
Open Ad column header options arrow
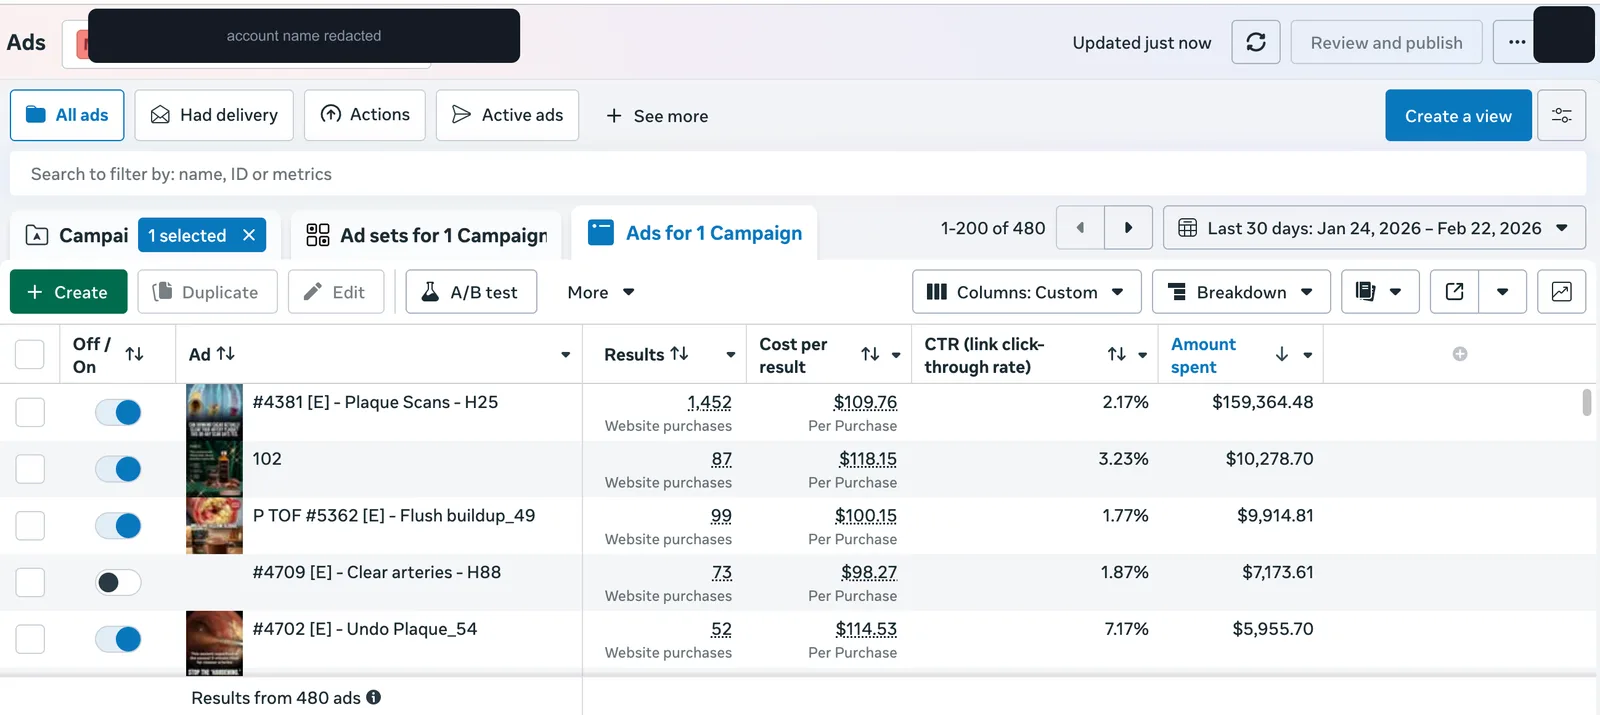point(565,355)
